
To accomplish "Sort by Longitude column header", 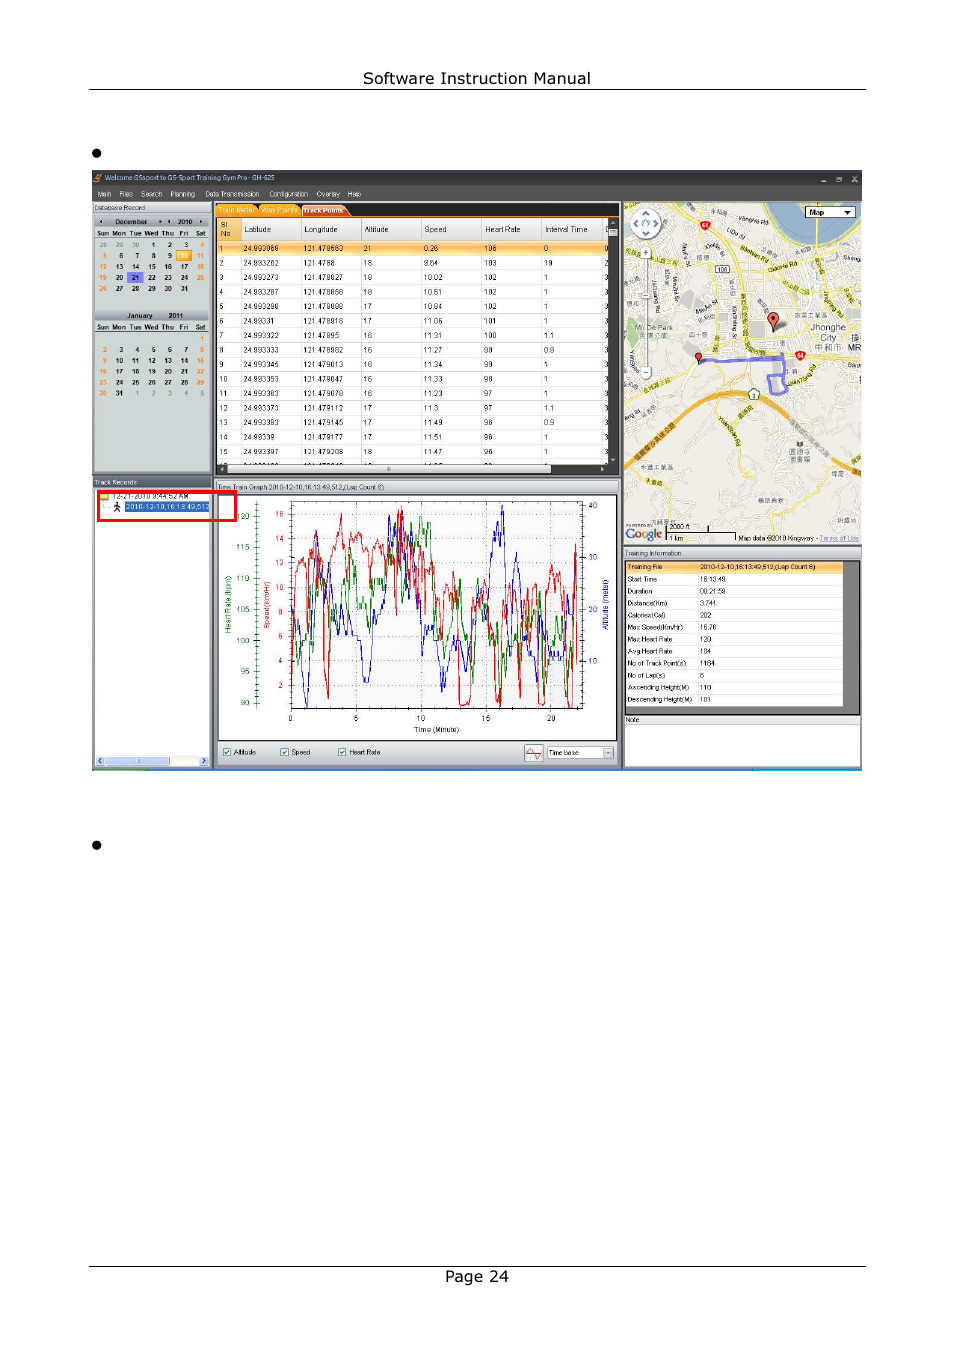I will pyautogui.click(x=330, y=229).
